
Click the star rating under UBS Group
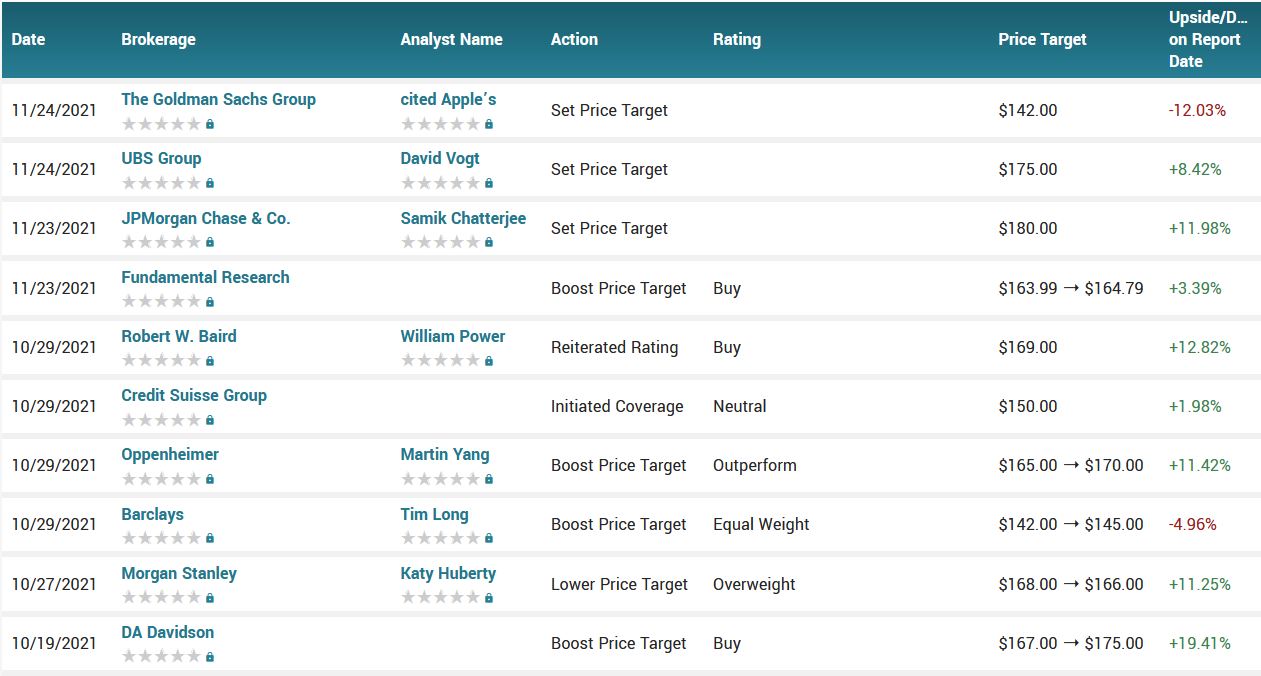click(x=161, y=184)
